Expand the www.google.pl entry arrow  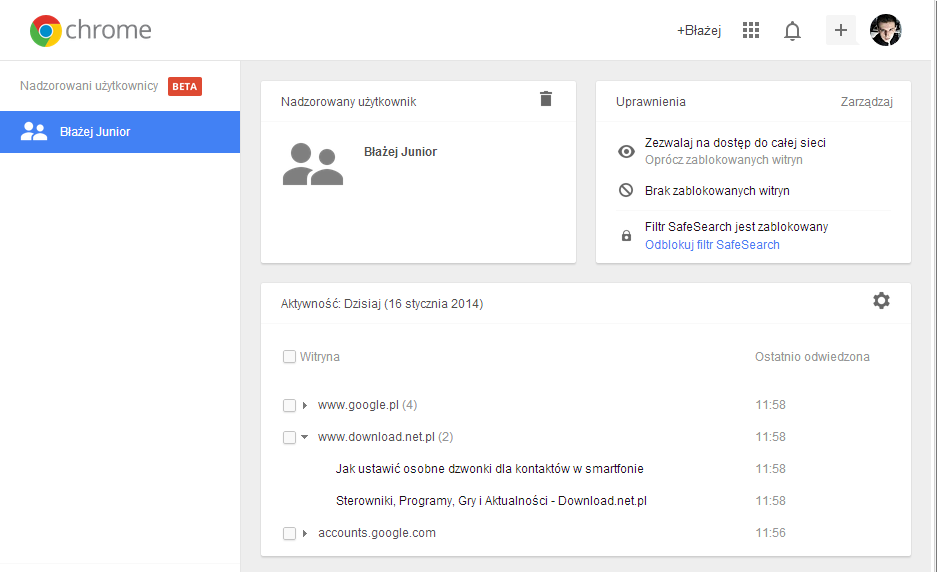(x=305, y=405)
